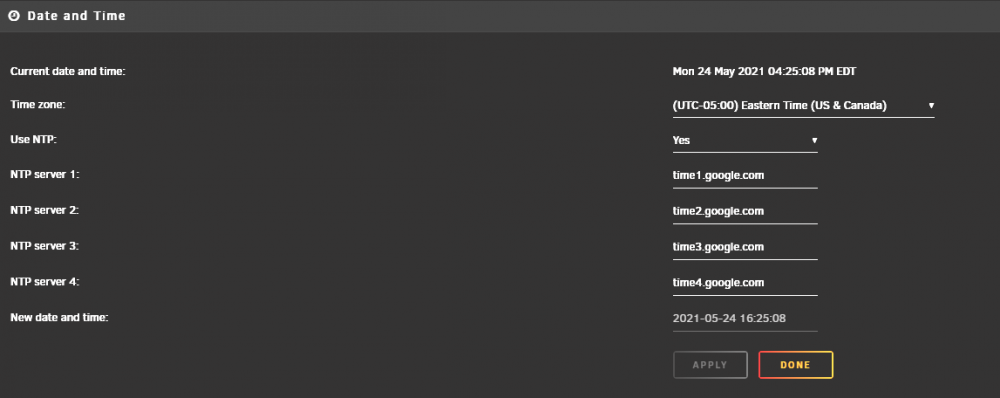Click the "Time zone:" label

[x=38, y=105]
